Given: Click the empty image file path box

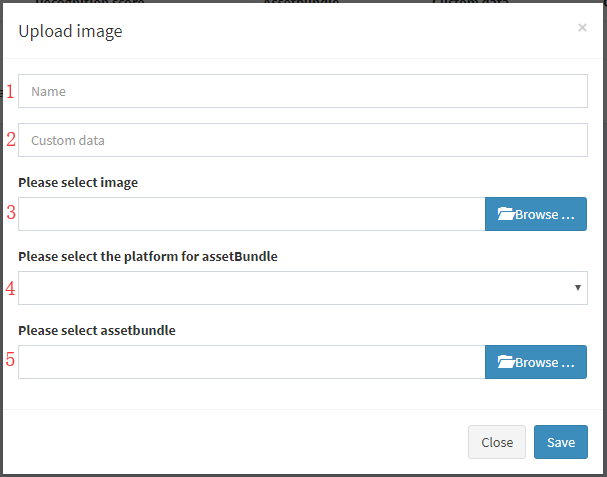Looking at the screenshot, I should click(x=252, y=214).
